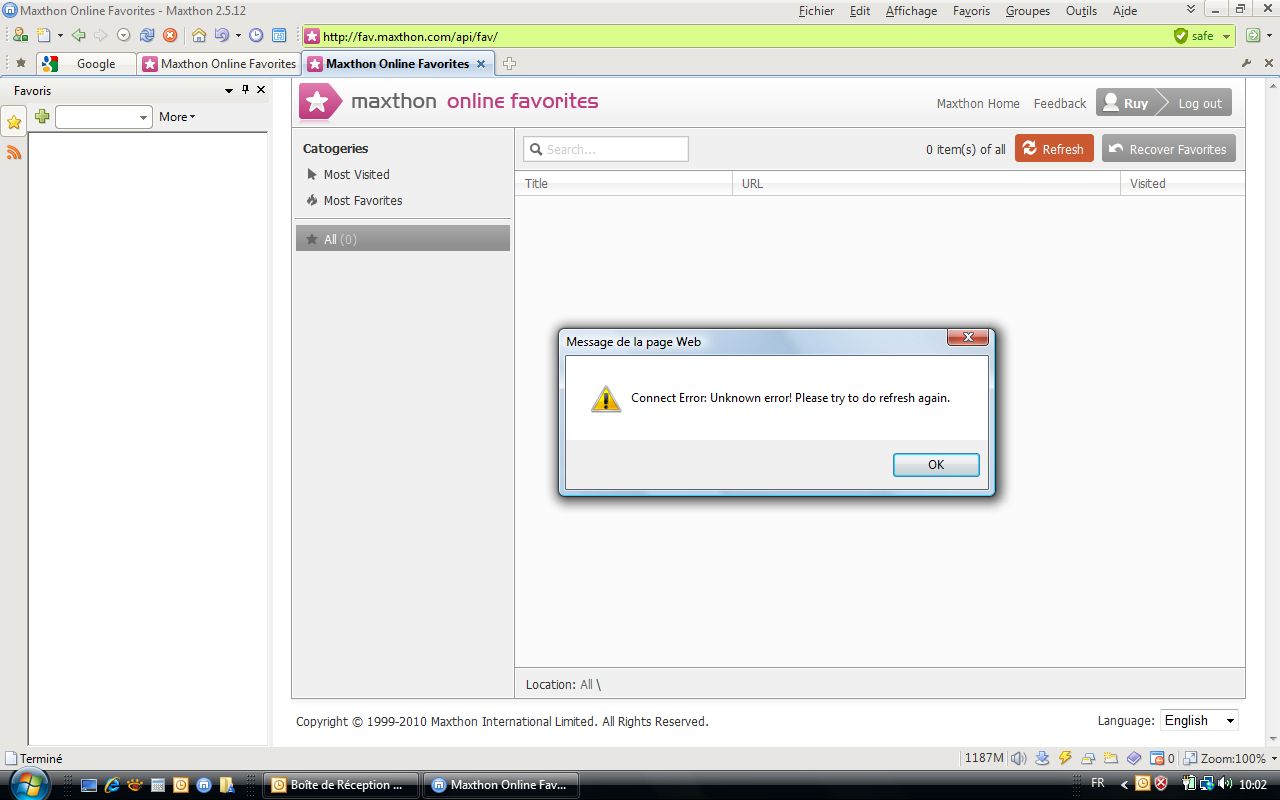Click the Ruy user button
This screenshot has height=800, width=1280.
click(x=1128, y=102)
